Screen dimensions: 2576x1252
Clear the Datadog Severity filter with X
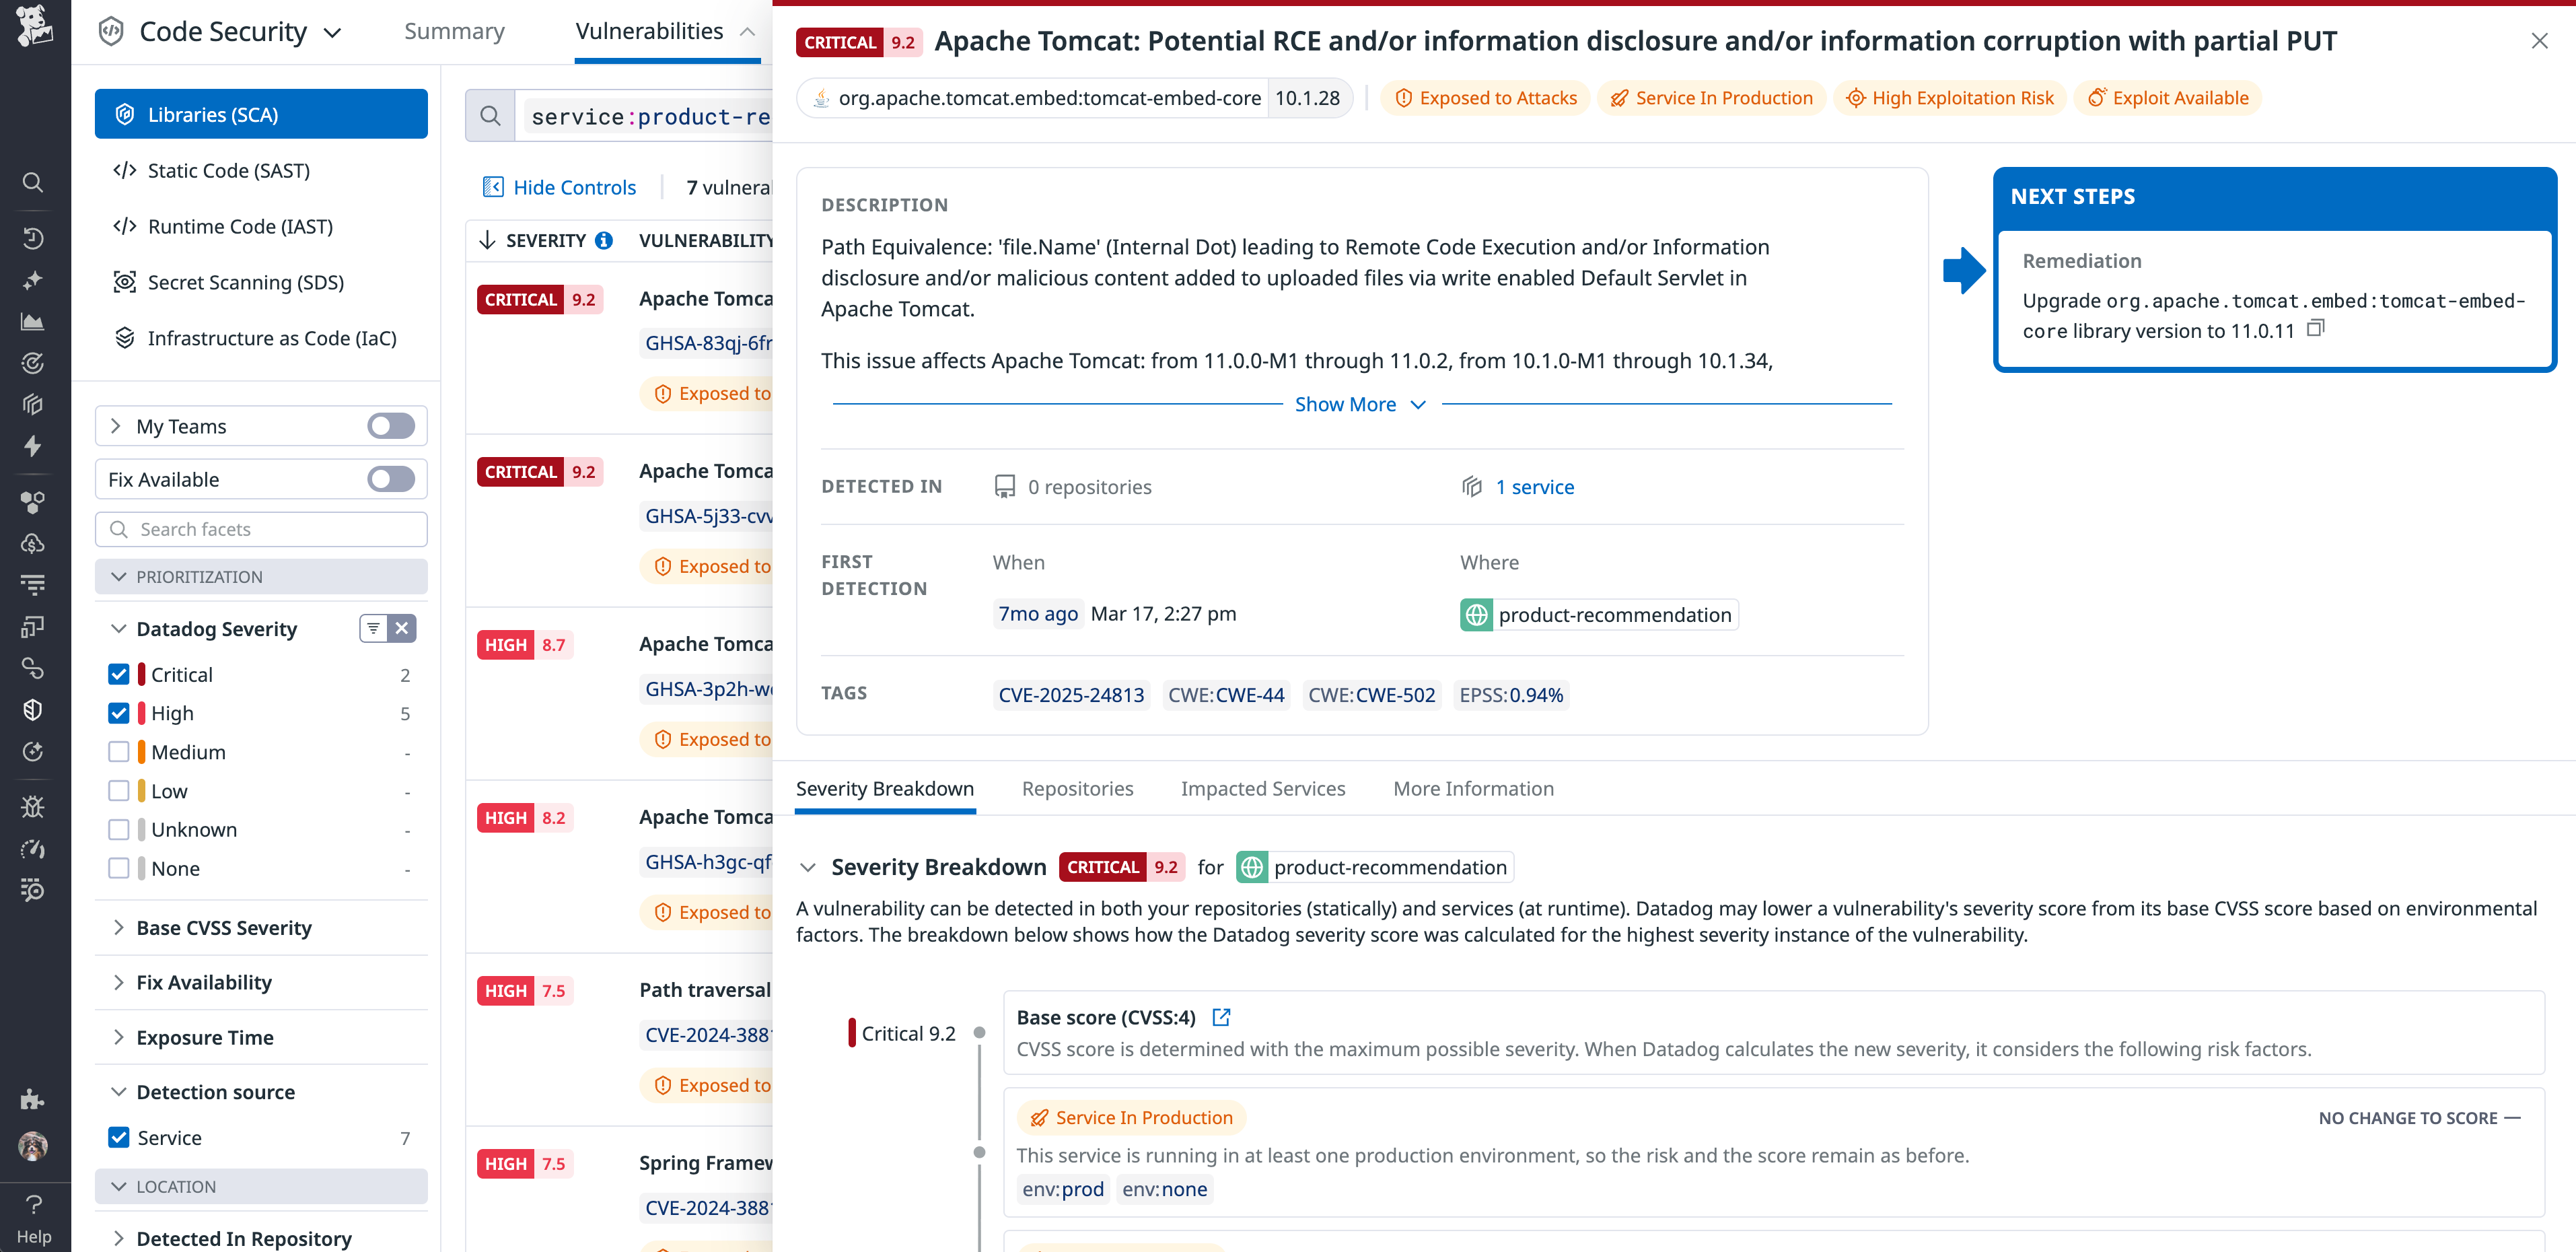point(402,628)
